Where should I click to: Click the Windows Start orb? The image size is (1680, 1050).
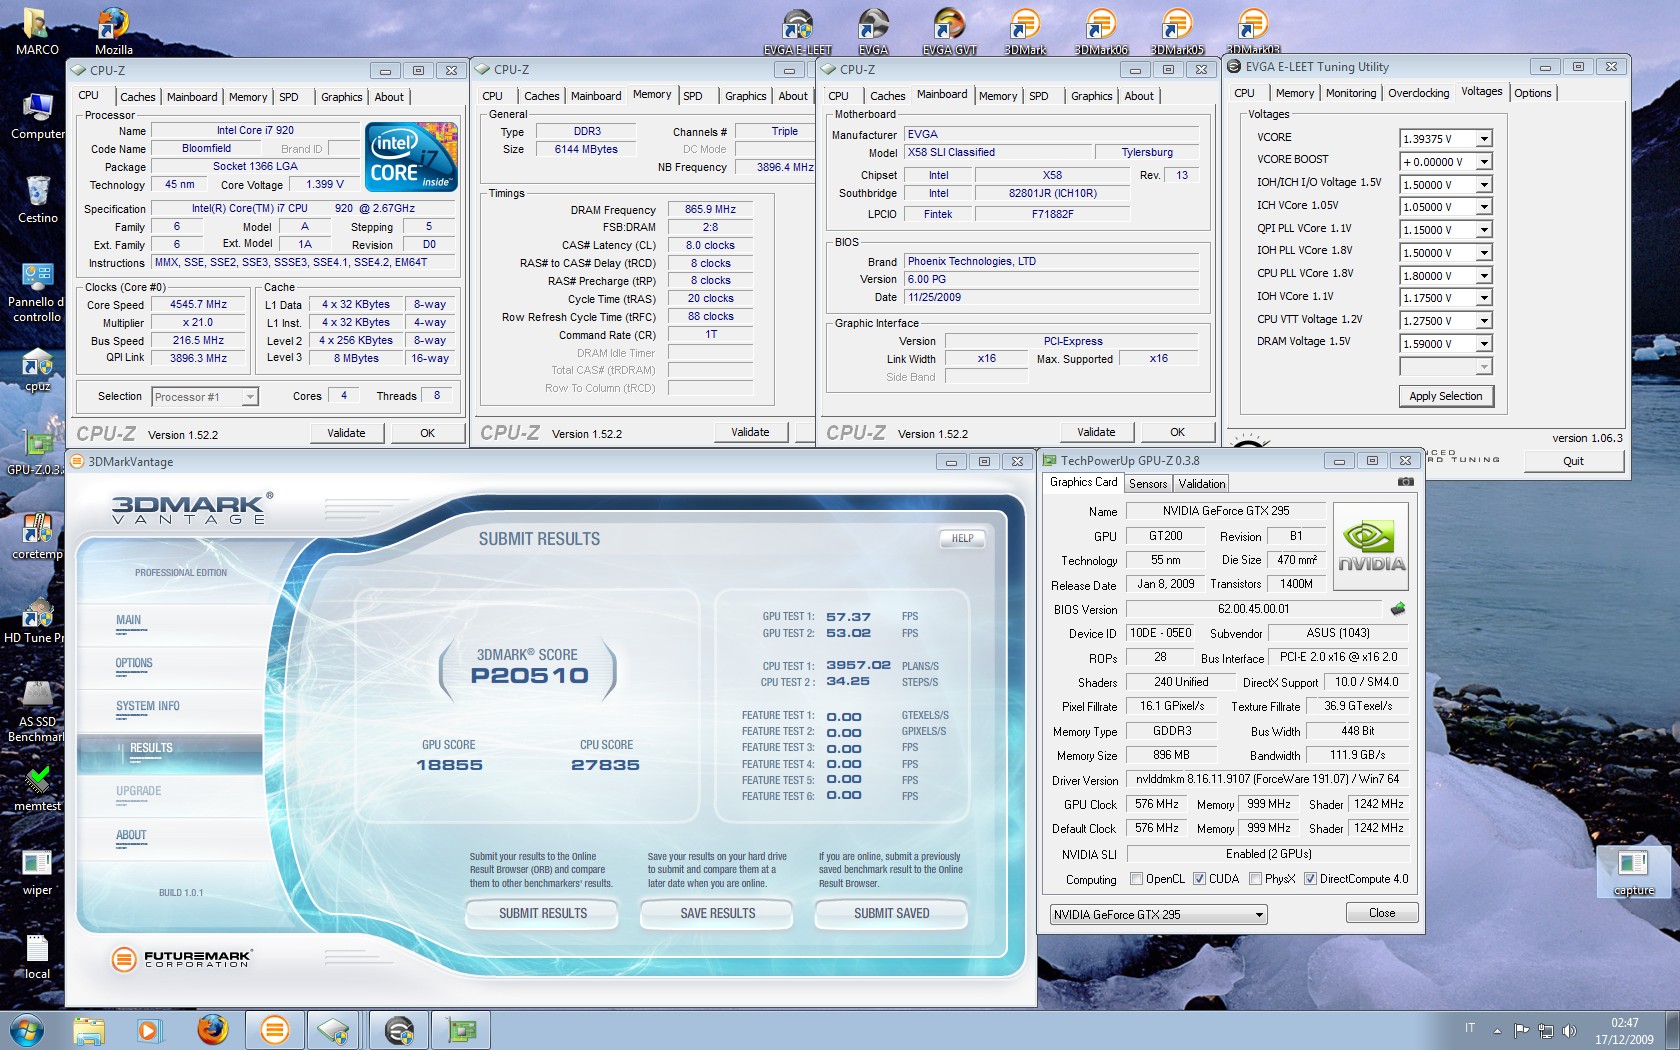click(27, 1030)
